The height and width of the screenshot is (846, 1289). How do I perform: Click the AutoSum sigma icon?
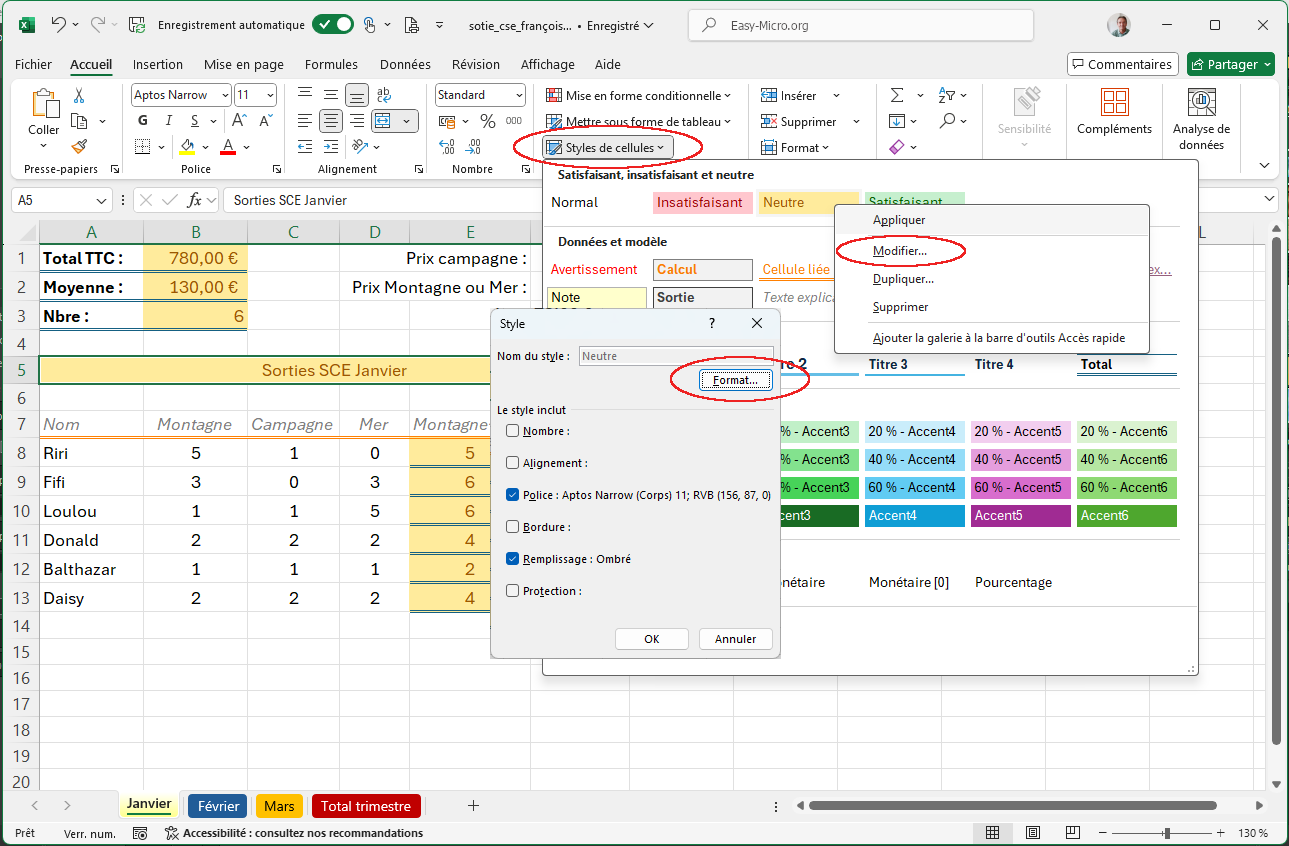point(897,95)
